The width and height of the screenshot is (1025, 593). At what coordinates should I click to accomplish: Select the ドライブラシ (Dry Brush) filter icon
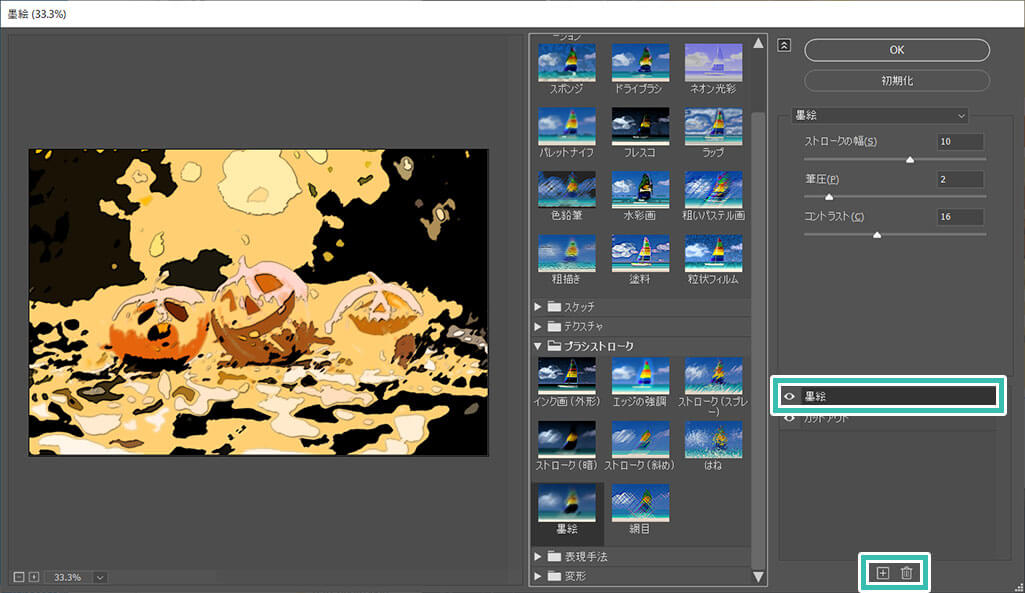tap(640, 62)
